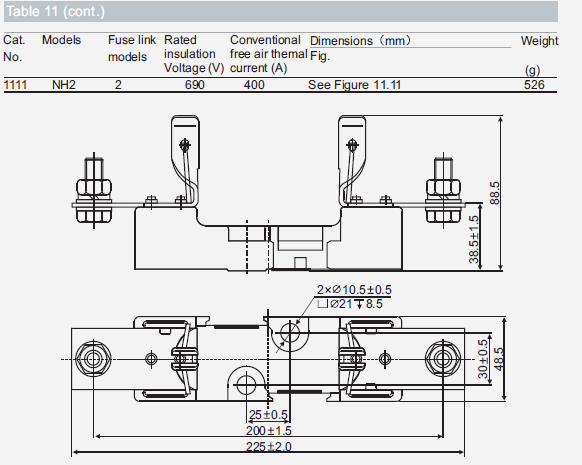Select the '526' weight value
The width and height of the screenshot is (582, 465).
(534, 85)
